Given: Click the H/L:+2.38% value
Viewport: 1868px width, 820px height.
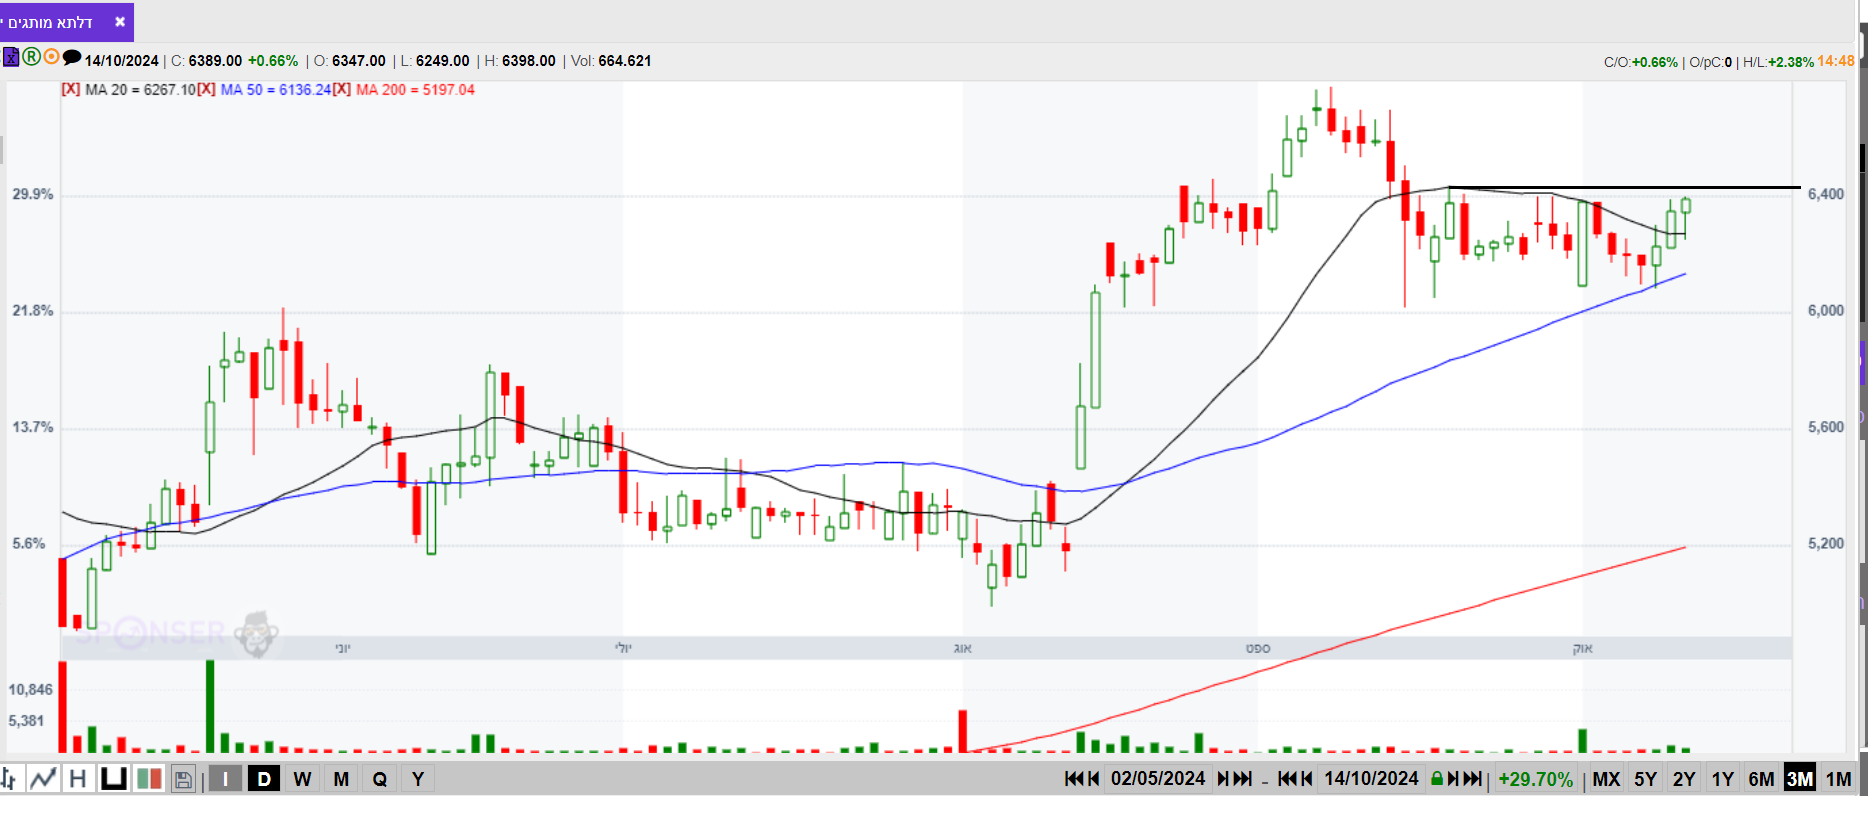Looking at the screenshot, I should 1778,62.
